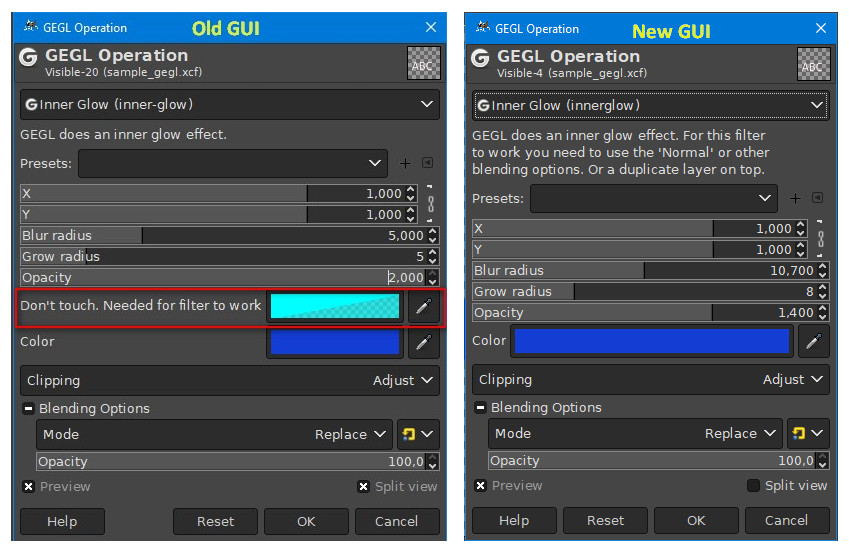Collapse Blending Options in New GUI
The width and height of the screenshot is (849, 553).
(x=480, y=407)
